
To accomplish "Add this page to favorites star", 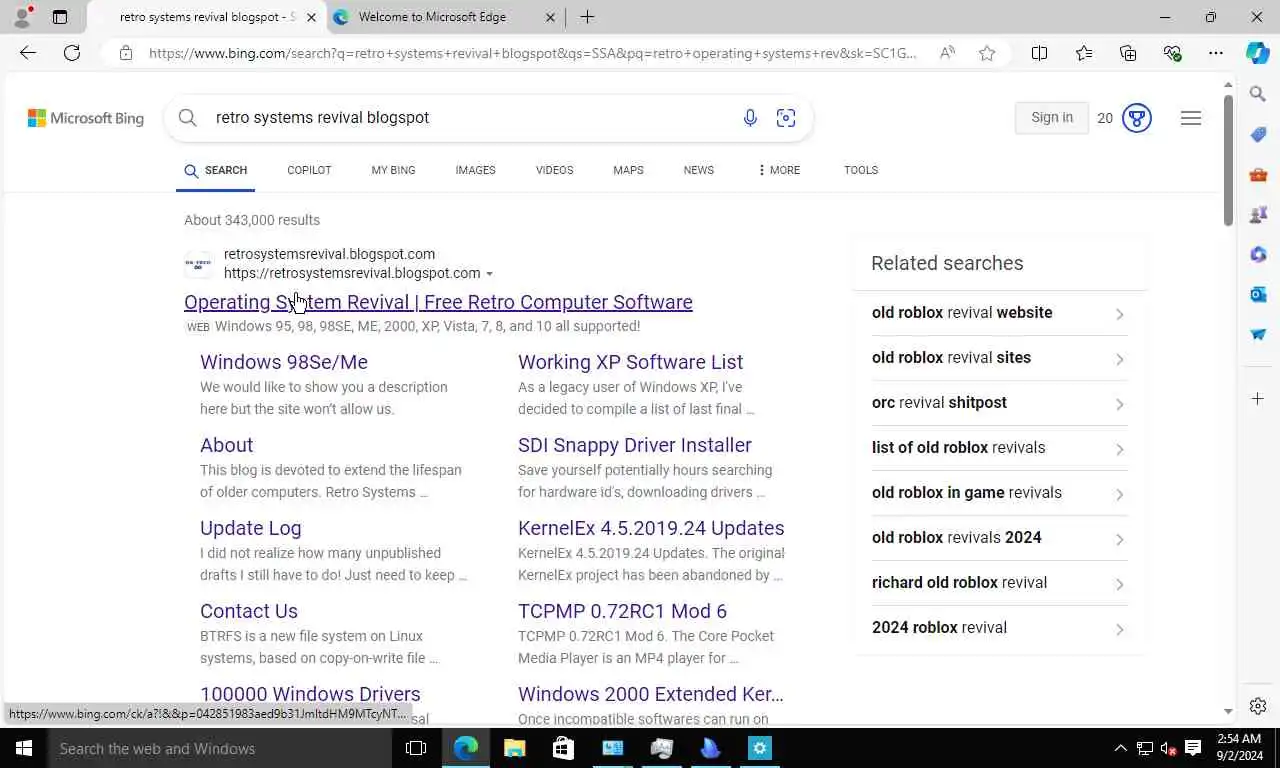I will [987, 53].
